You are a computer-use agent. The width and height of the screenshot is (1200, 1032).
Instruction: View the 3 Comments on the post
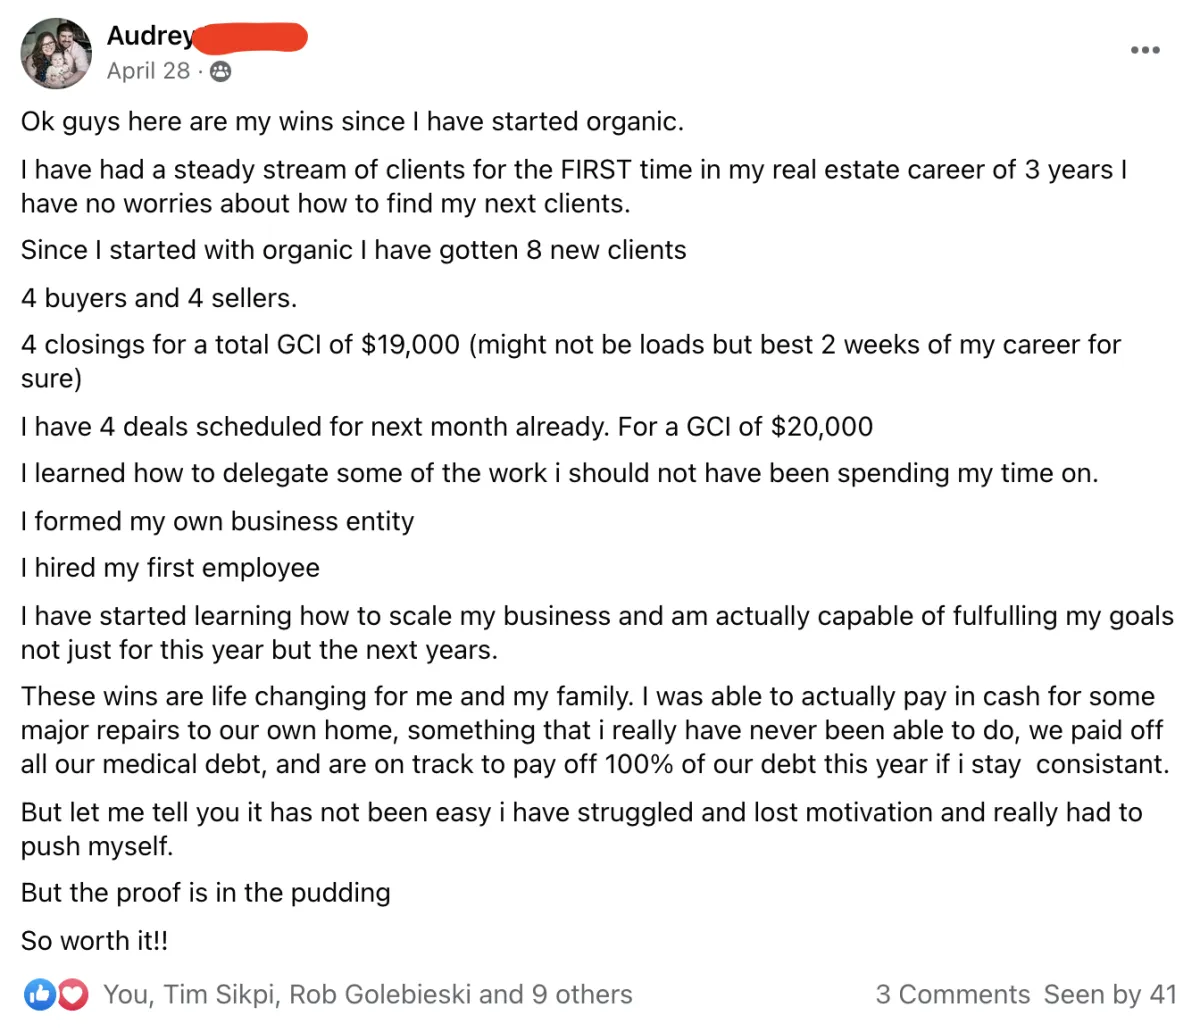pyautogui.click(x=952, y=994)
